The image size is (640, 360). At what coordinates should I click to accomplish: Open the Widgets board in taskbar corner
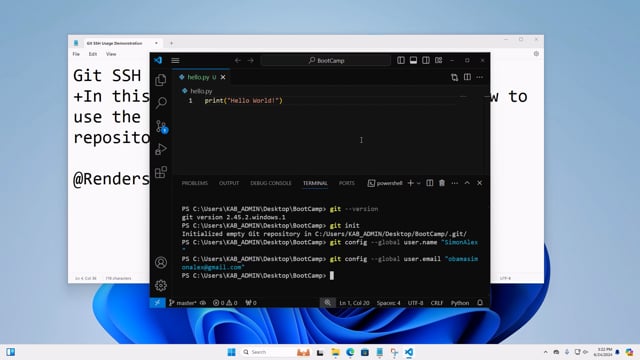tap(11, 352)
